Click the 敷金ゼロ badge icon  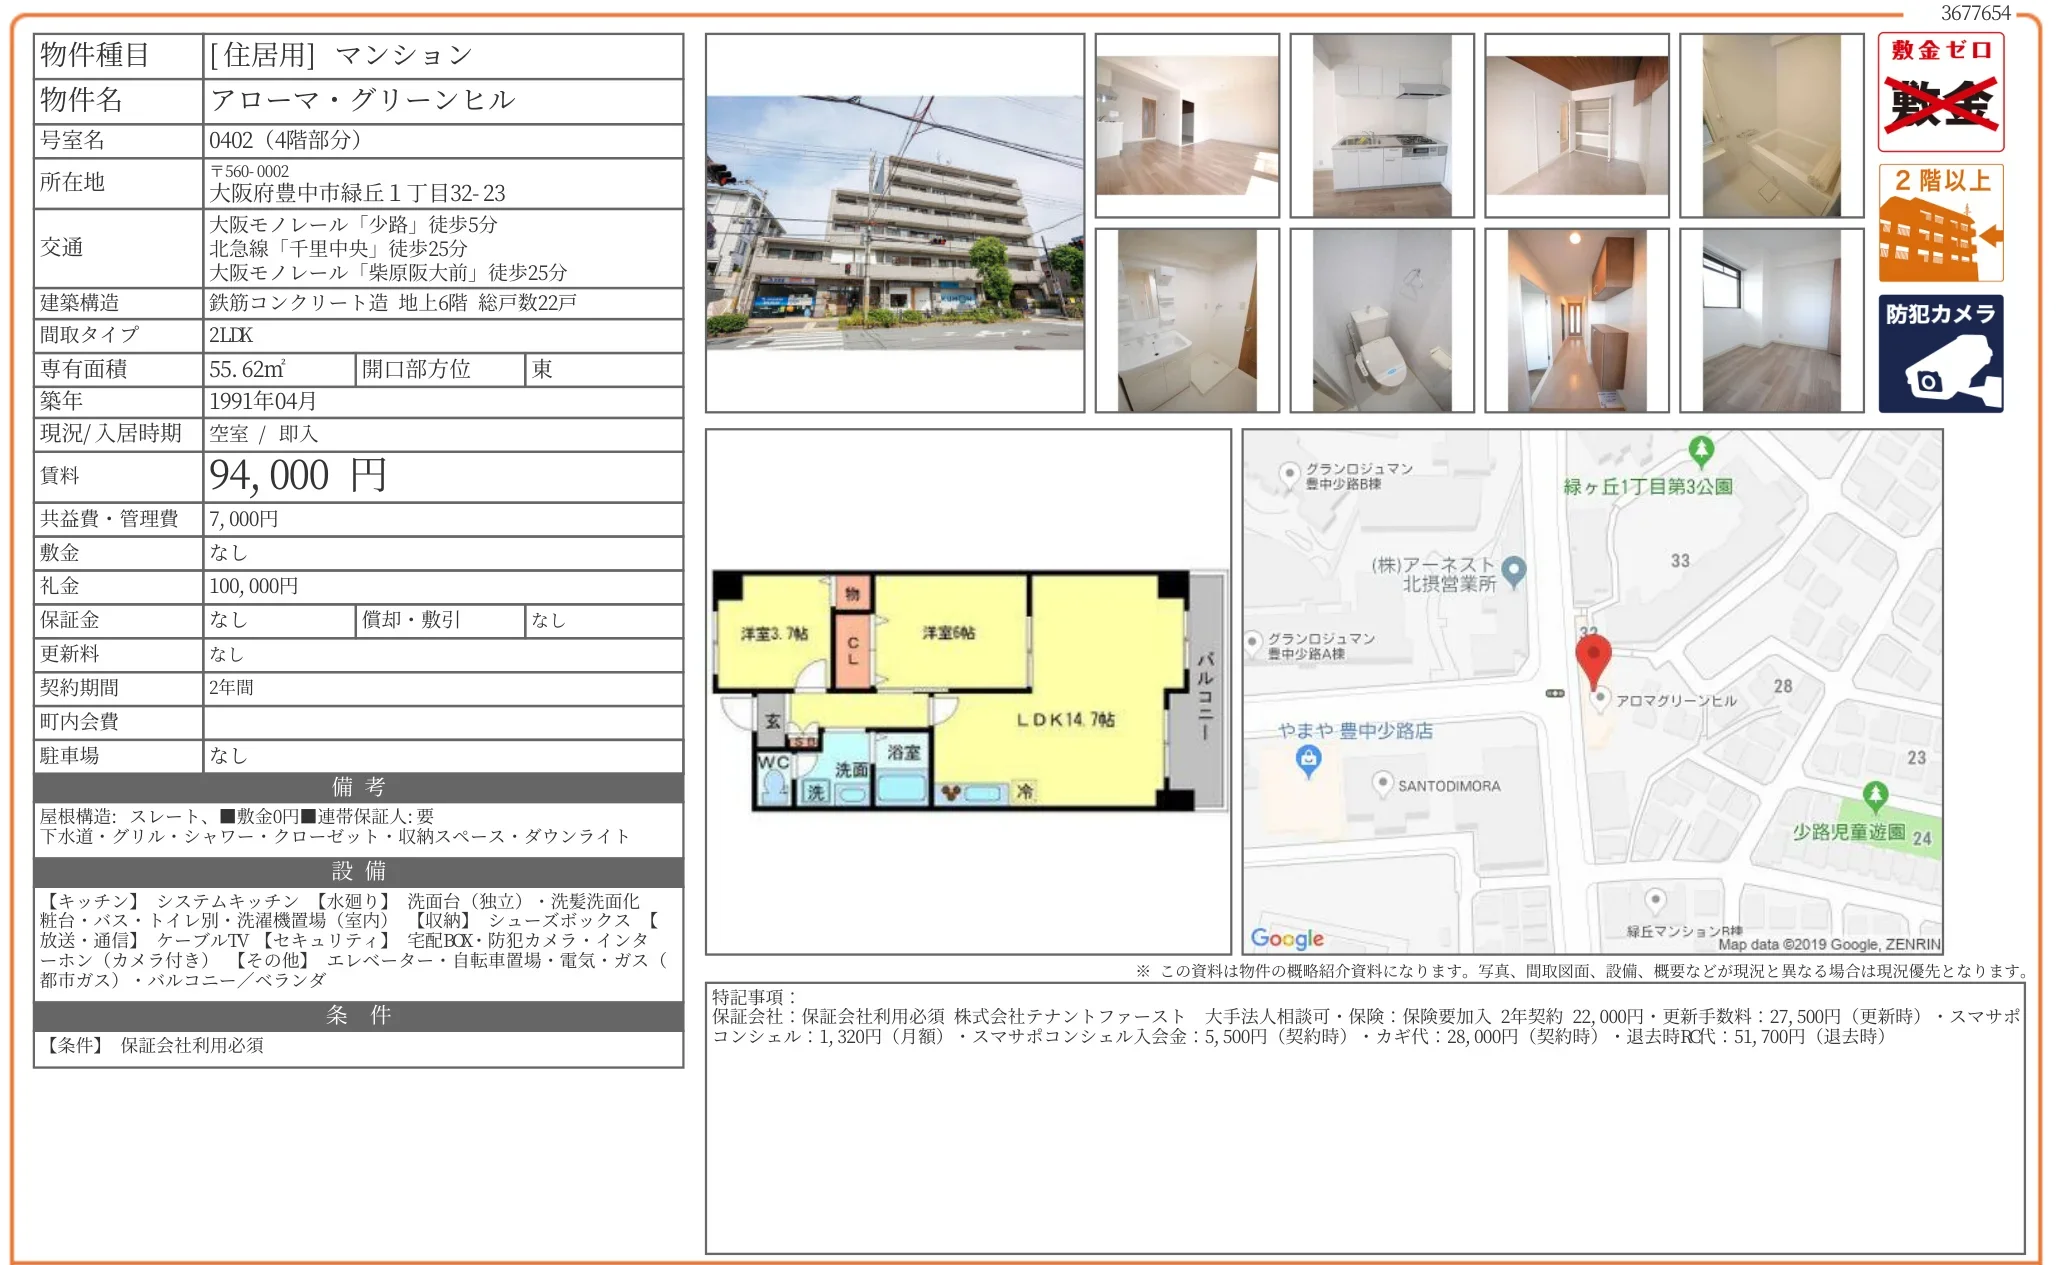(x=1940, y=92)
